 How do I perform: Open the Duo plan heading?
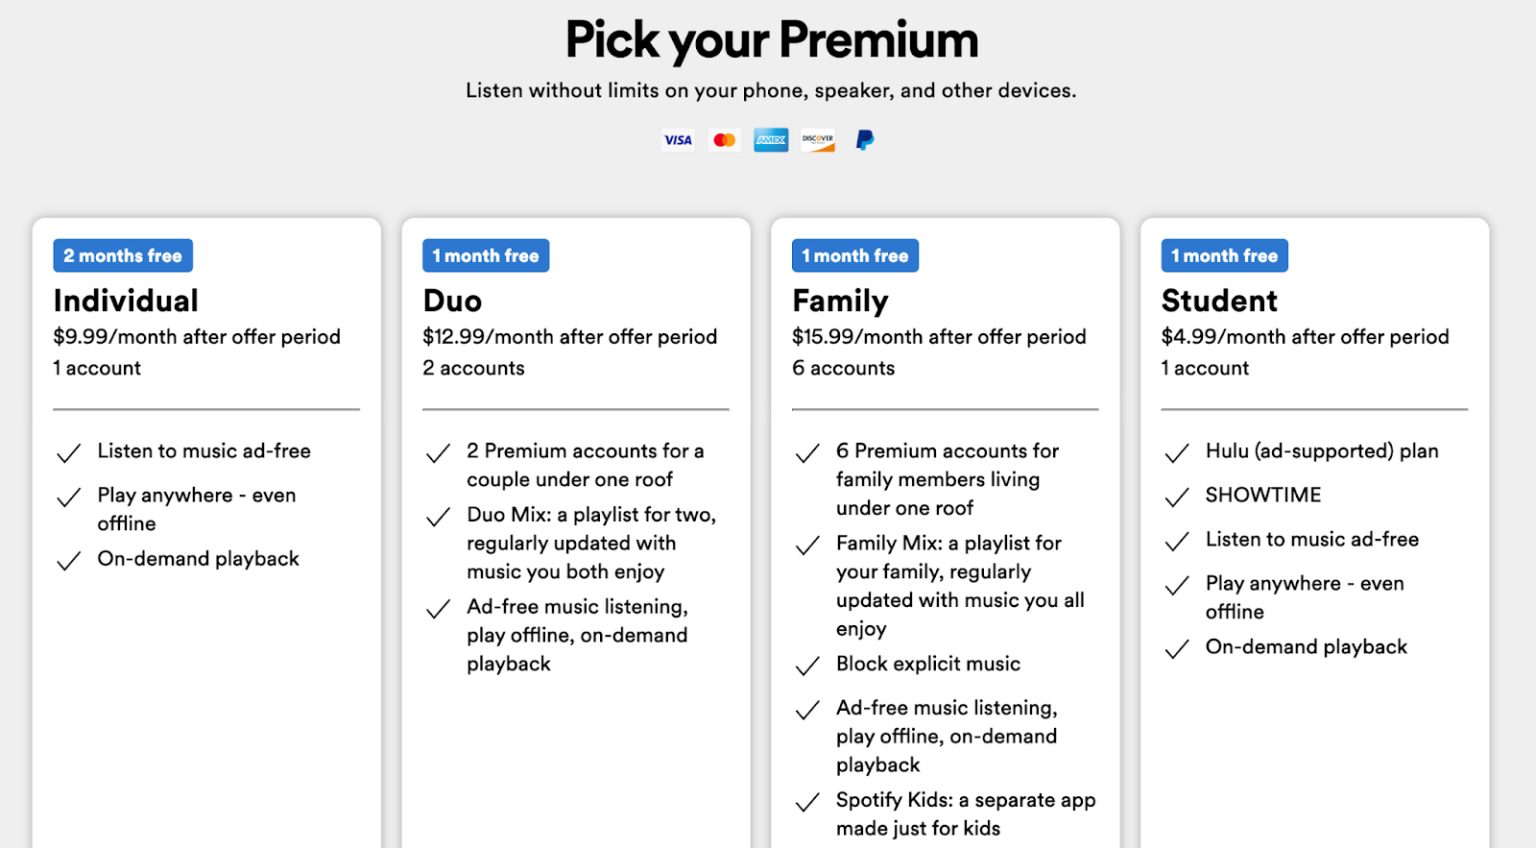(452, 301)
